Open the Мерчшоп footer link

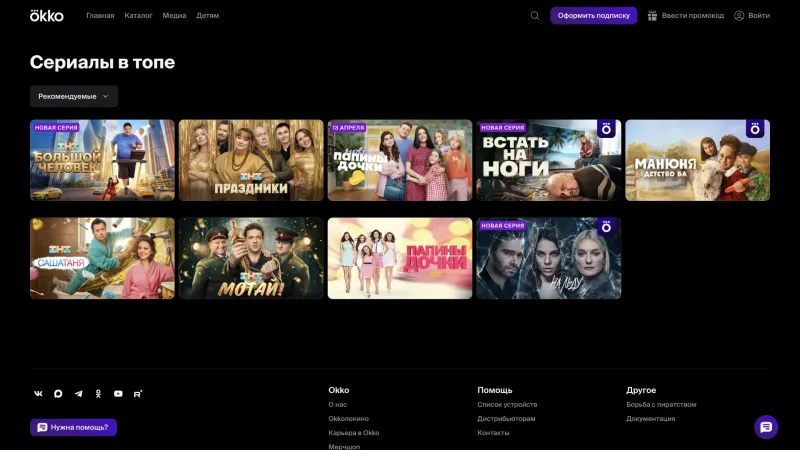coord(344,446)
